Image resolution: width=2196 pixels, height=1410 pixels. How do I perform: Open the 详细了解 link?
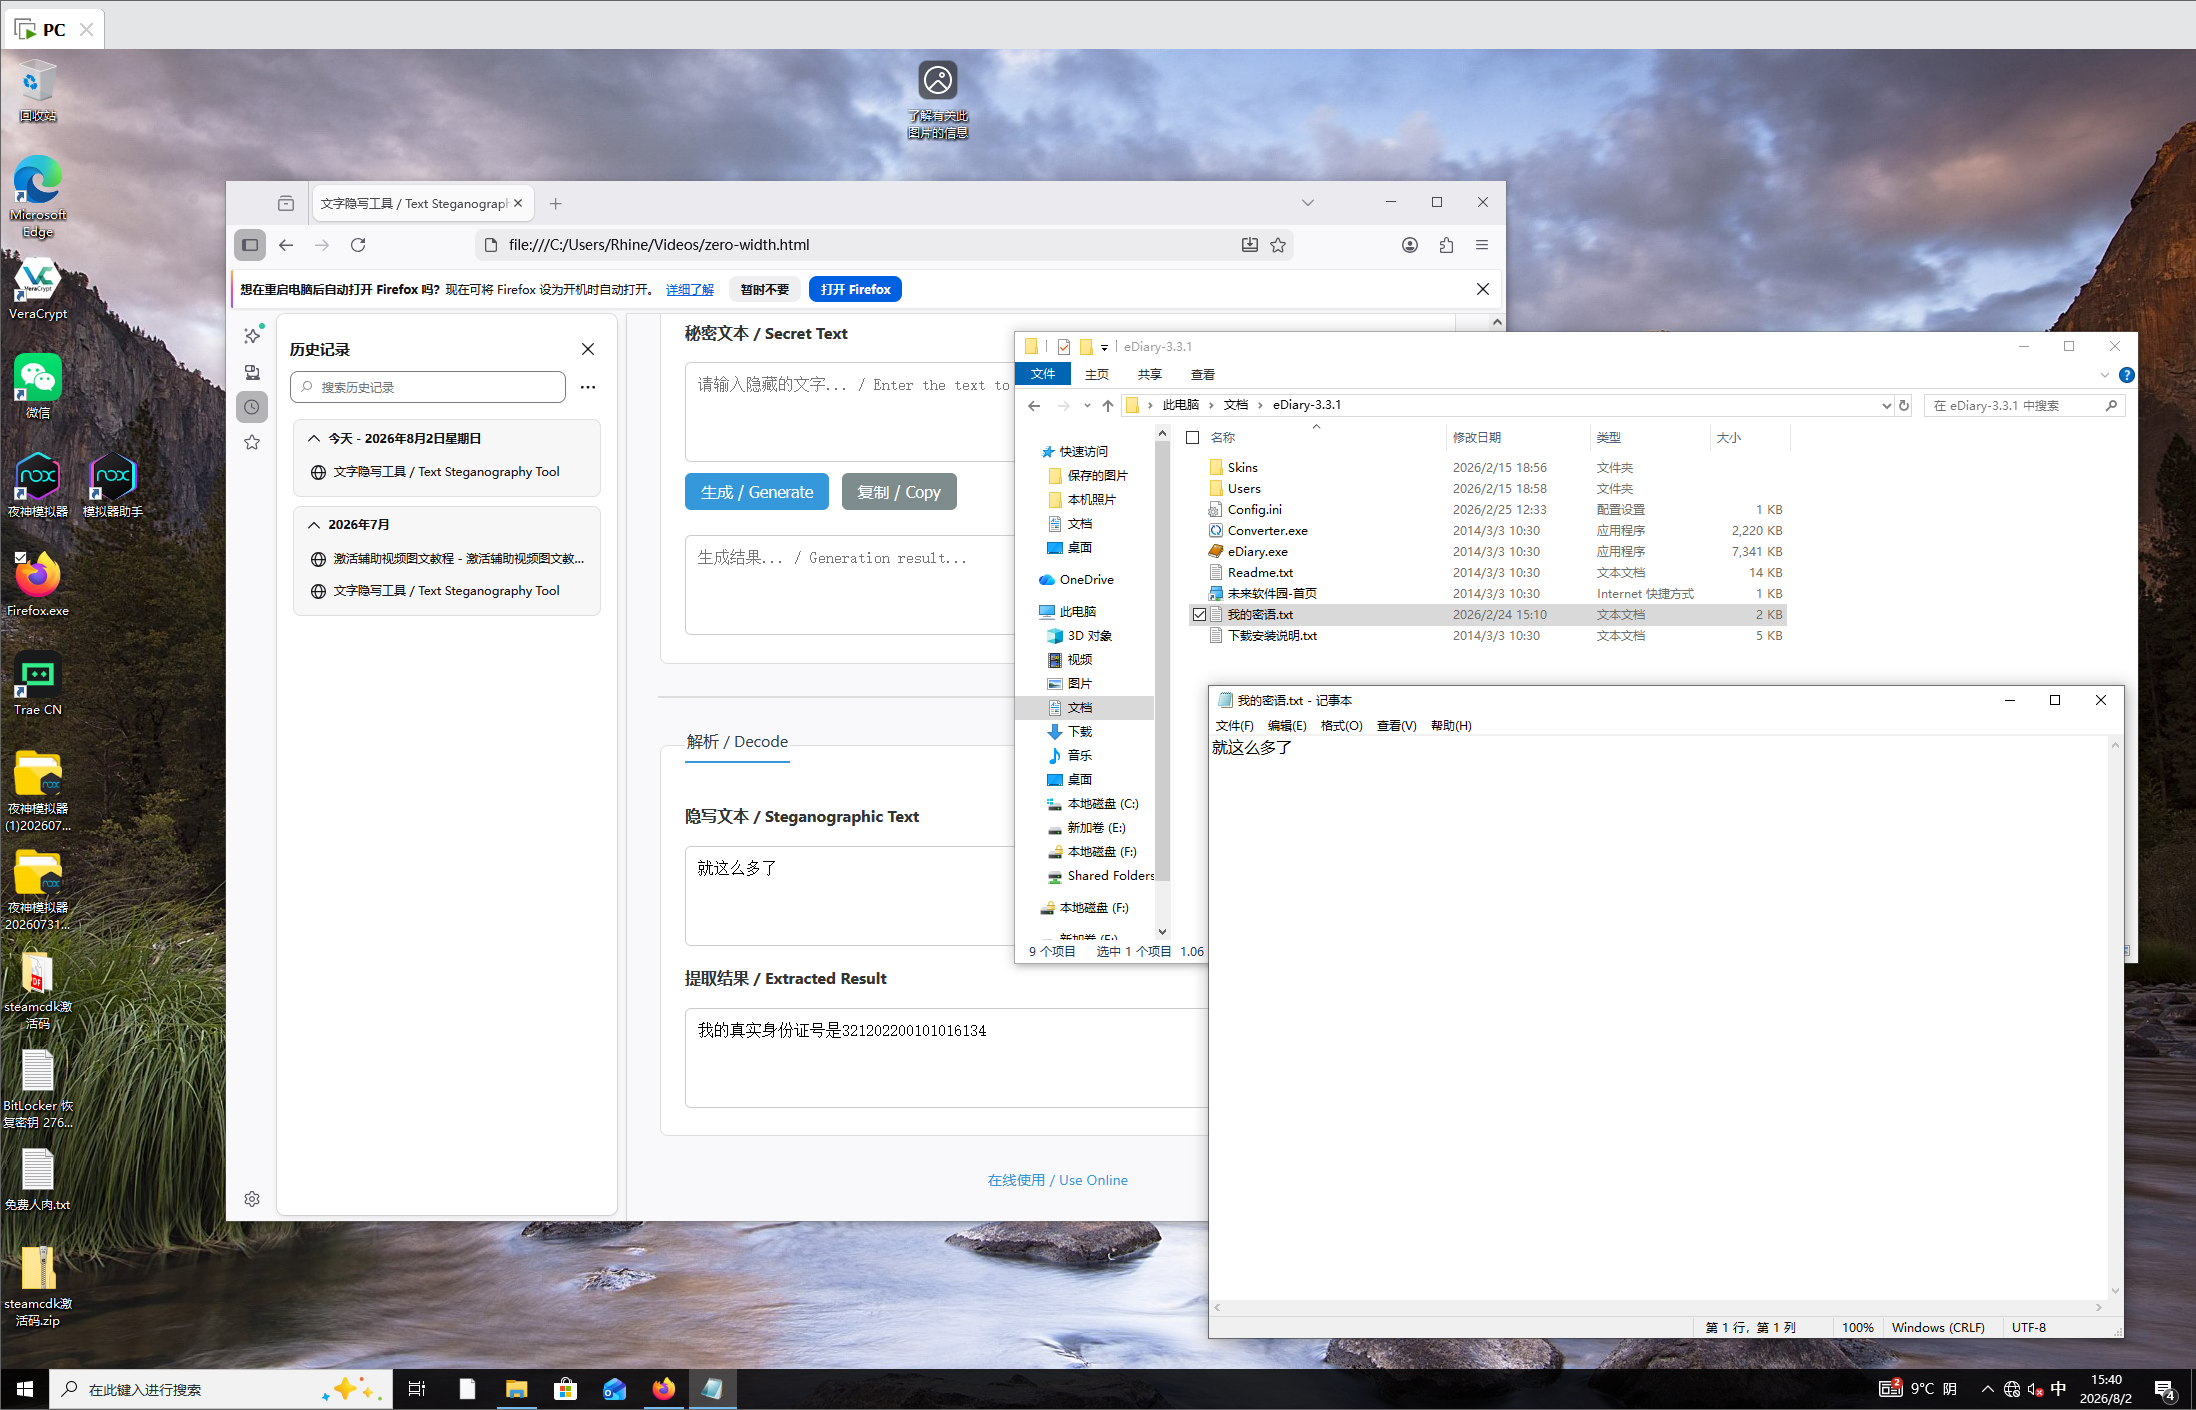point(690,290)
